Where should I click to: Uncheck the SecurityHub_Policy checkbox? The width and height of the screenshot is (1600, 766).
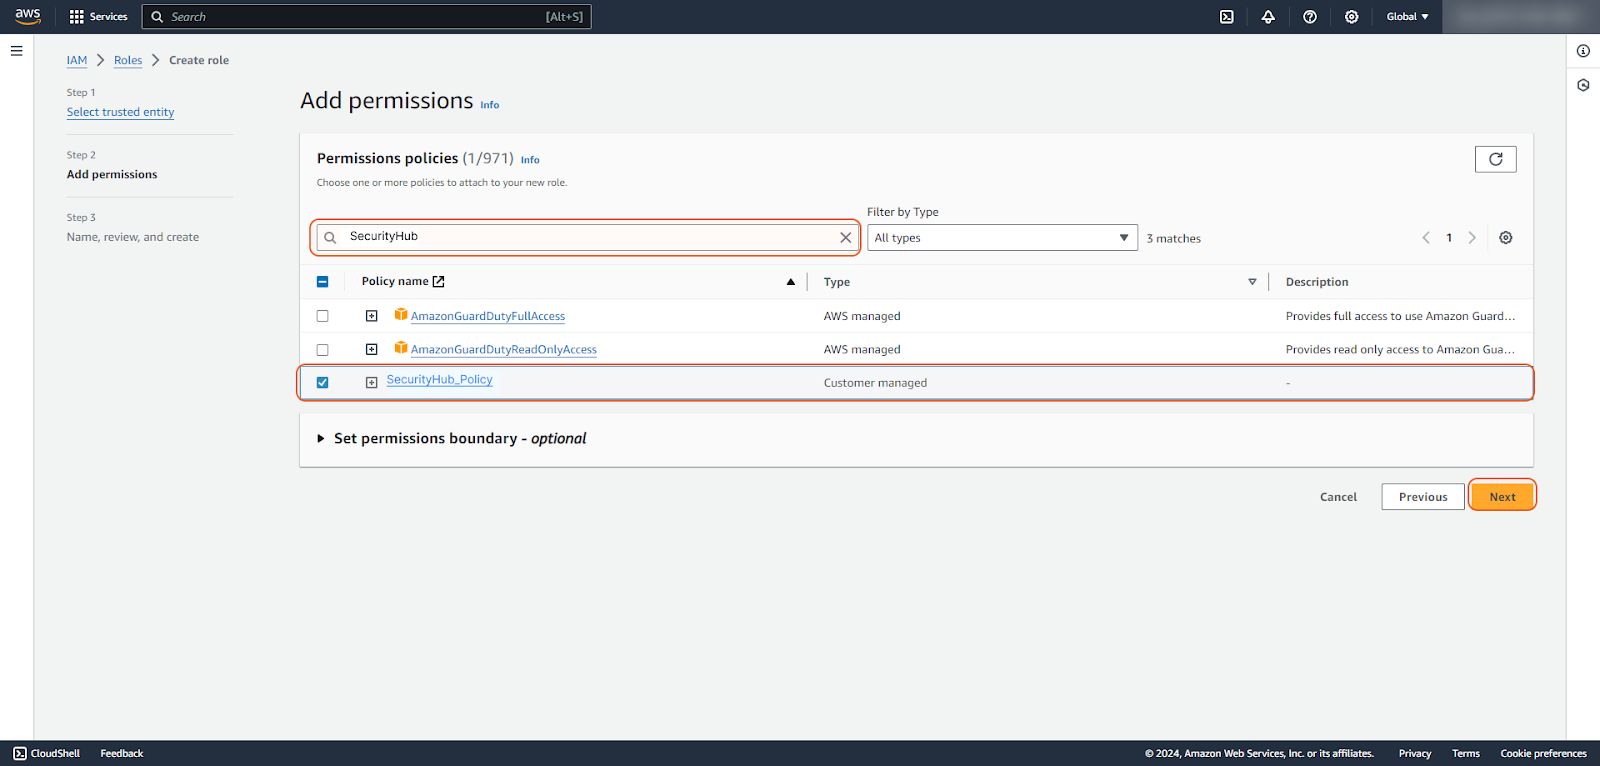pos(322,383)
